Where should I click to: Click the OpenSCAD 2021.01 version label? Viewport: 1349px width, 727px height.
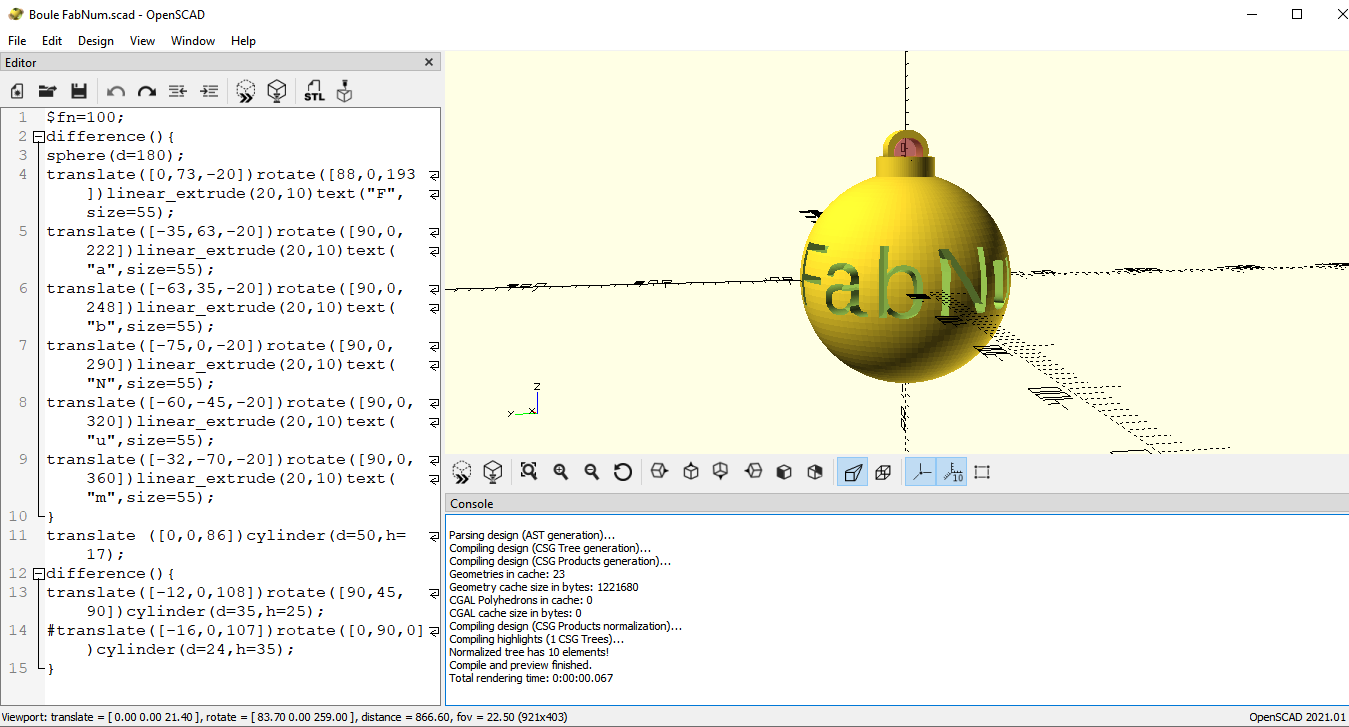[x=1297, y=717]
